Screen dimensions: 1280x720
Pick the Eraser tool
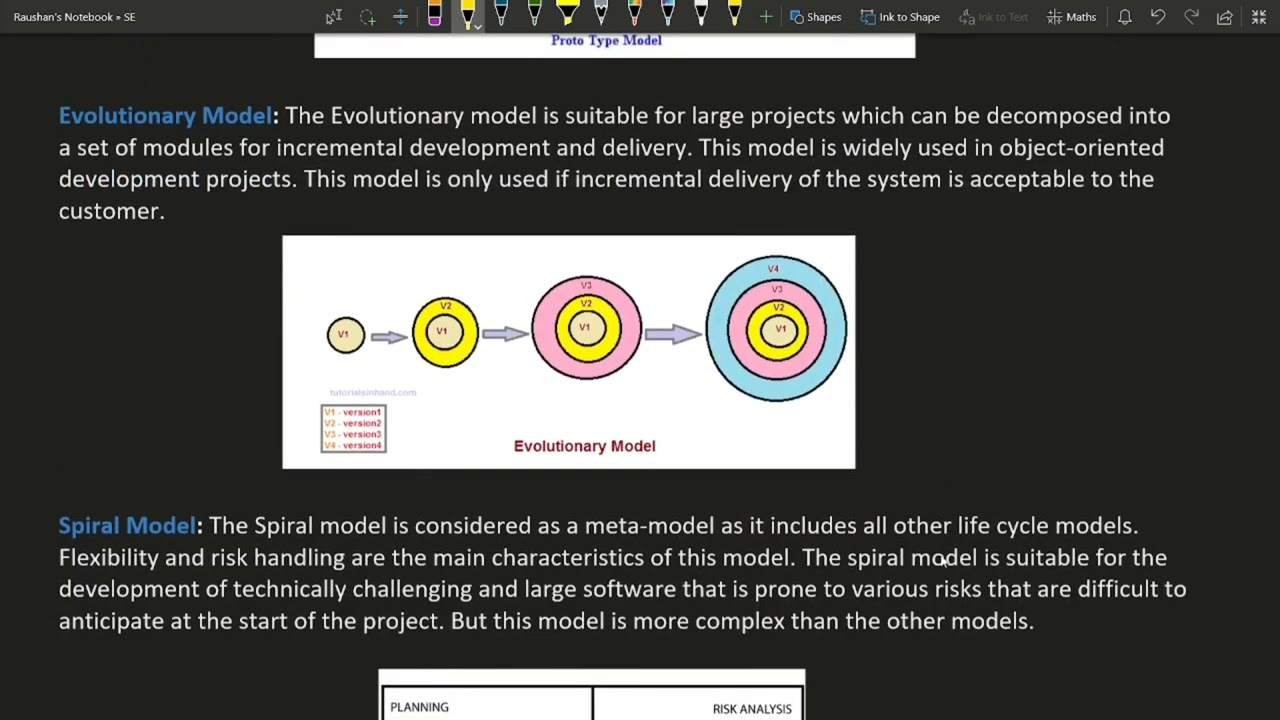pos(434,16)
